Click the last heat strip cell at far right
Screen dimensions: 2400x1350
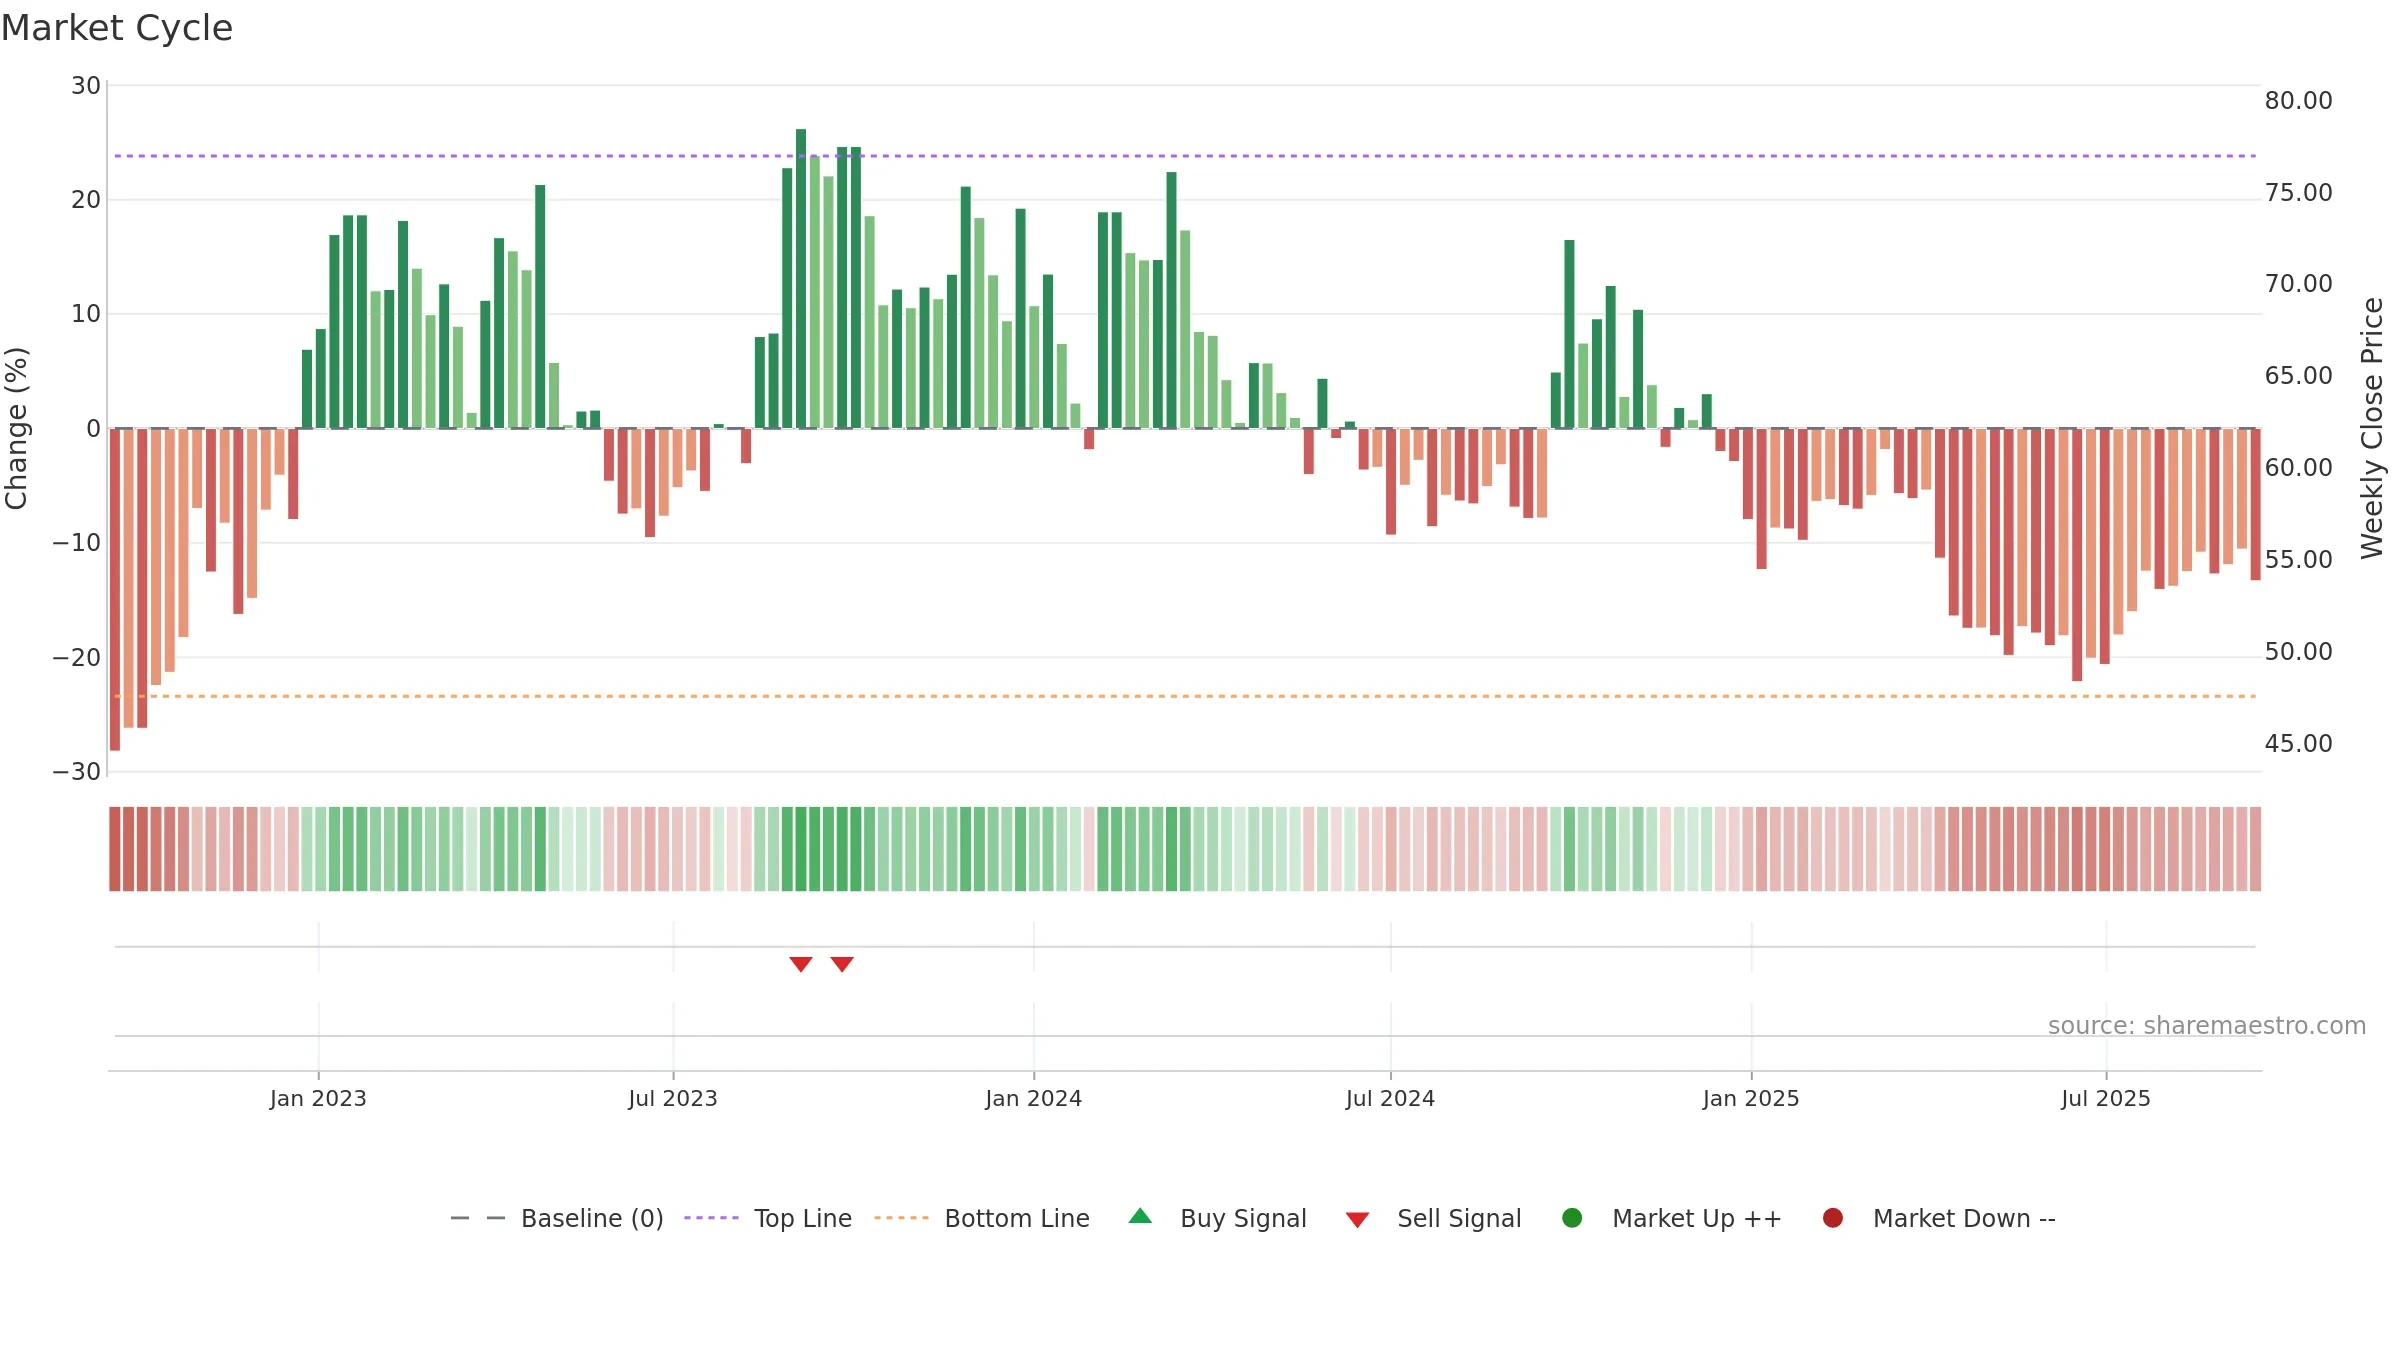click(x=2255, y=849)
